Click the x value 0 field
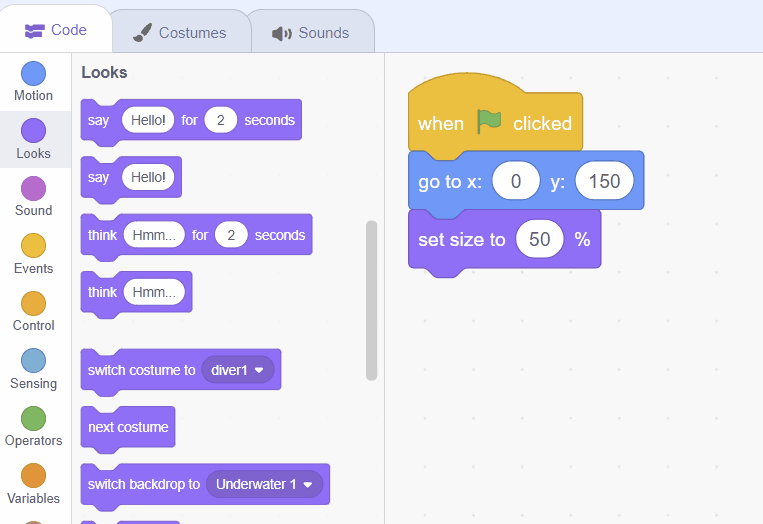This screenshot has width=763, height=524. pyautogui.click(x=516, y=182)
